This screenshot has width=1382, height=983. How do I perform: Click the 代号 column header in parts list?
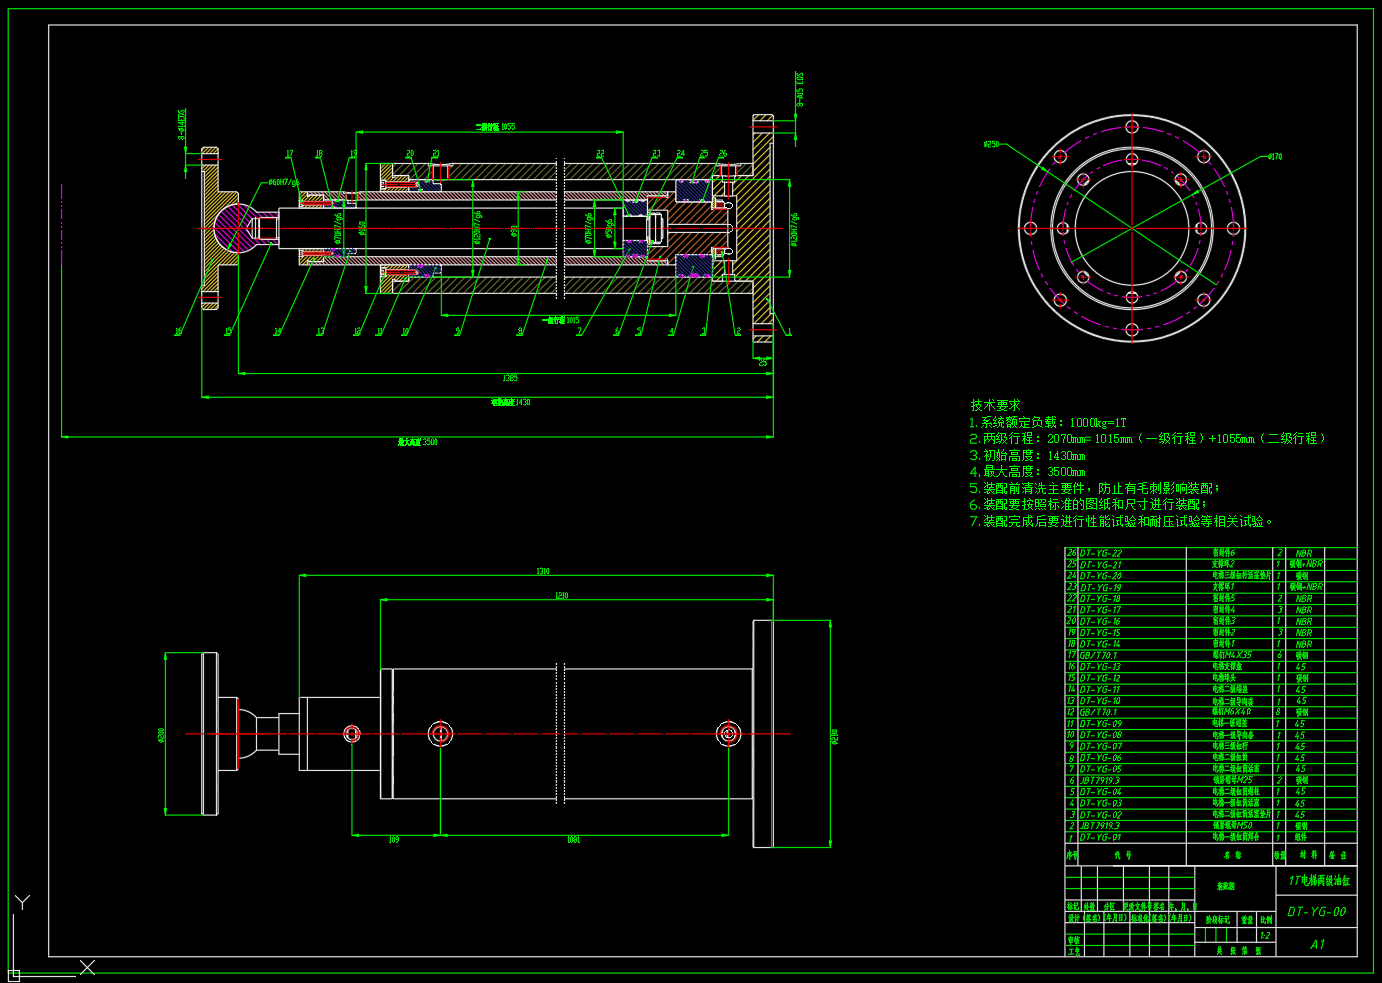click(1123, 855)
